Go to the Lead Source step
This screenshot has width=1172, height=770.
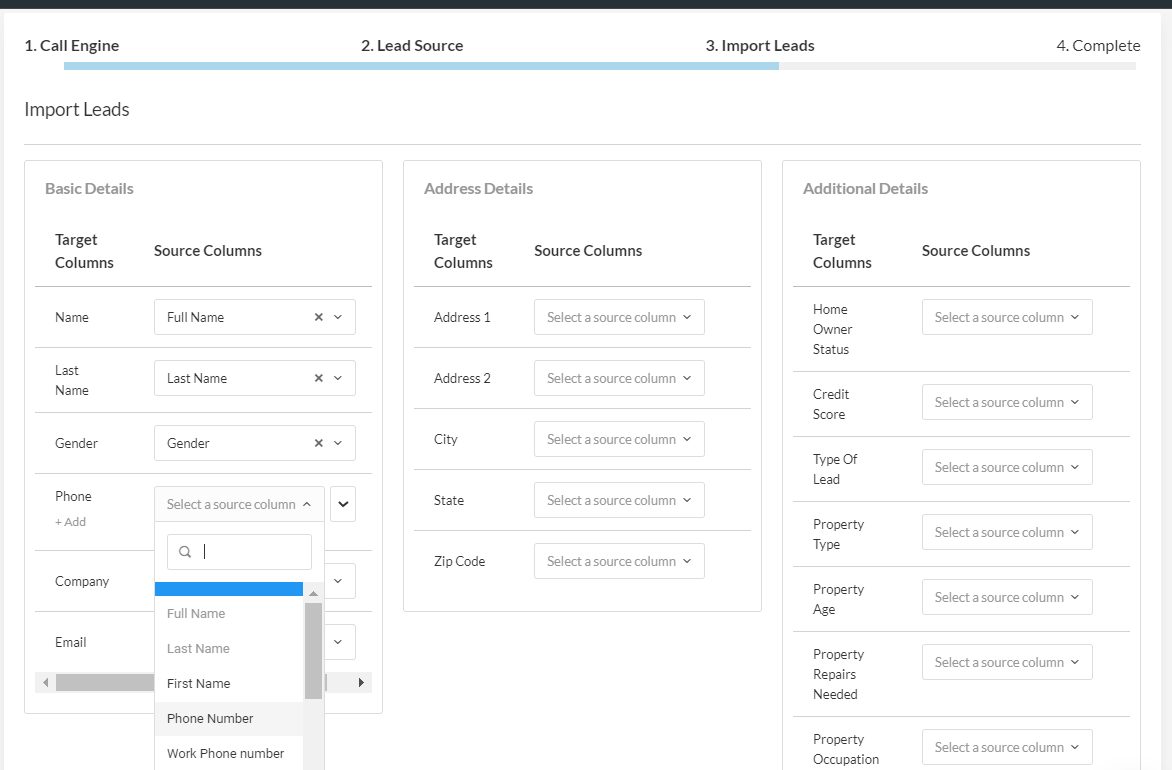pos(412,45)
